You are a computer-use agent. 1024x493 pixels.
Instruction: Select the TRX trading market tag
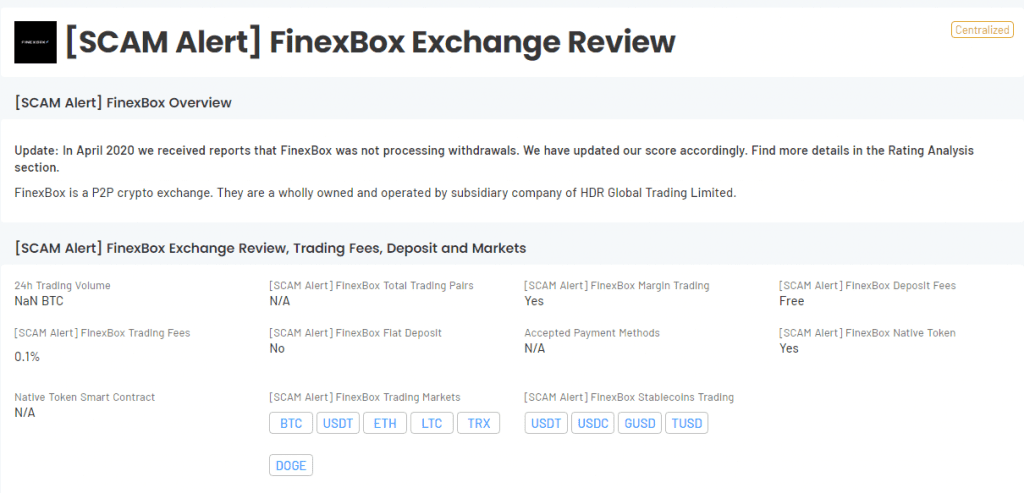pos(479,423)
